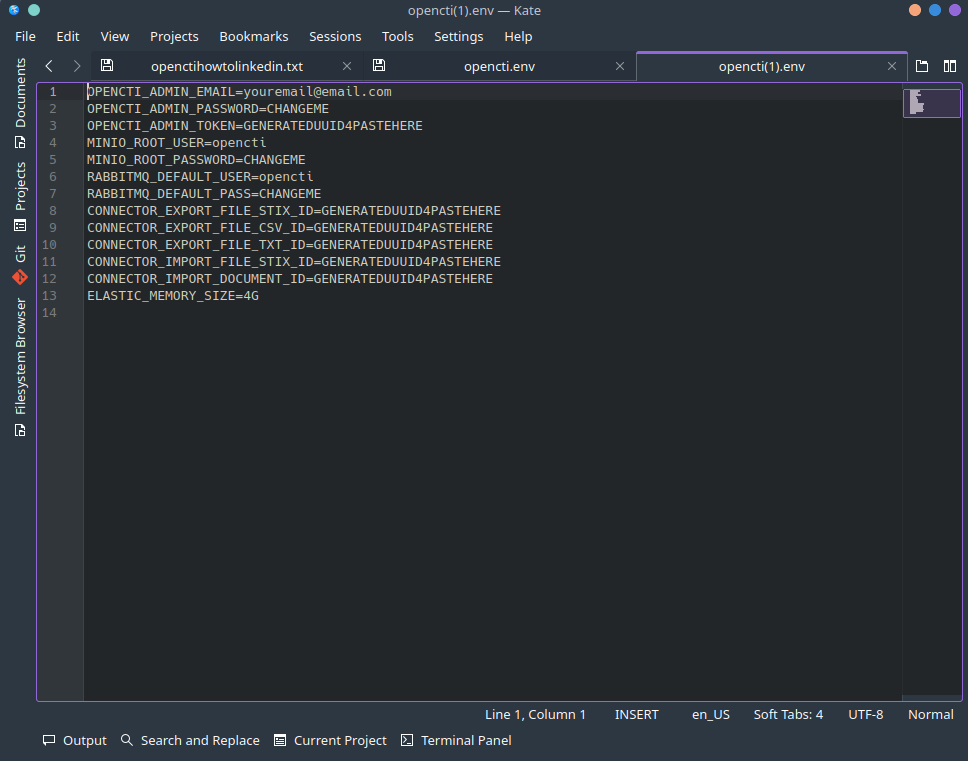Open the UTF-8 encoding selector
Image resolution: width=968 pixels, height=761 pixels.
(x=865, y=714)
